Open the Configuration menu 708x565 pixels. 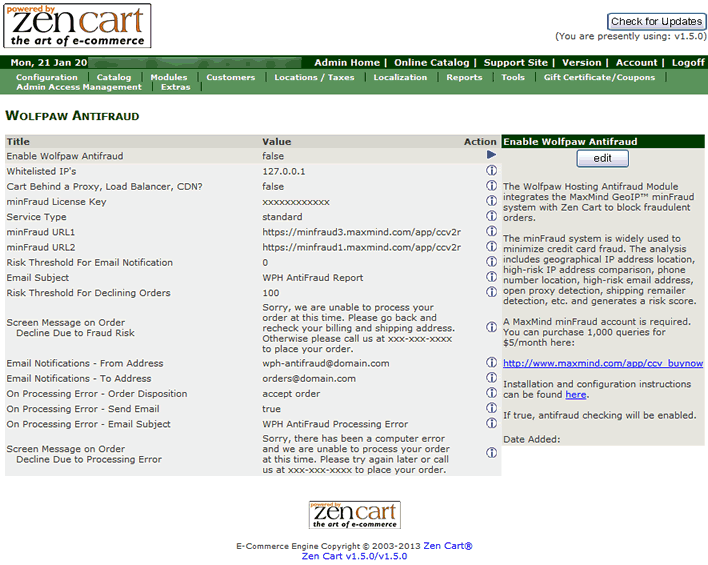[x=46, y=77]
